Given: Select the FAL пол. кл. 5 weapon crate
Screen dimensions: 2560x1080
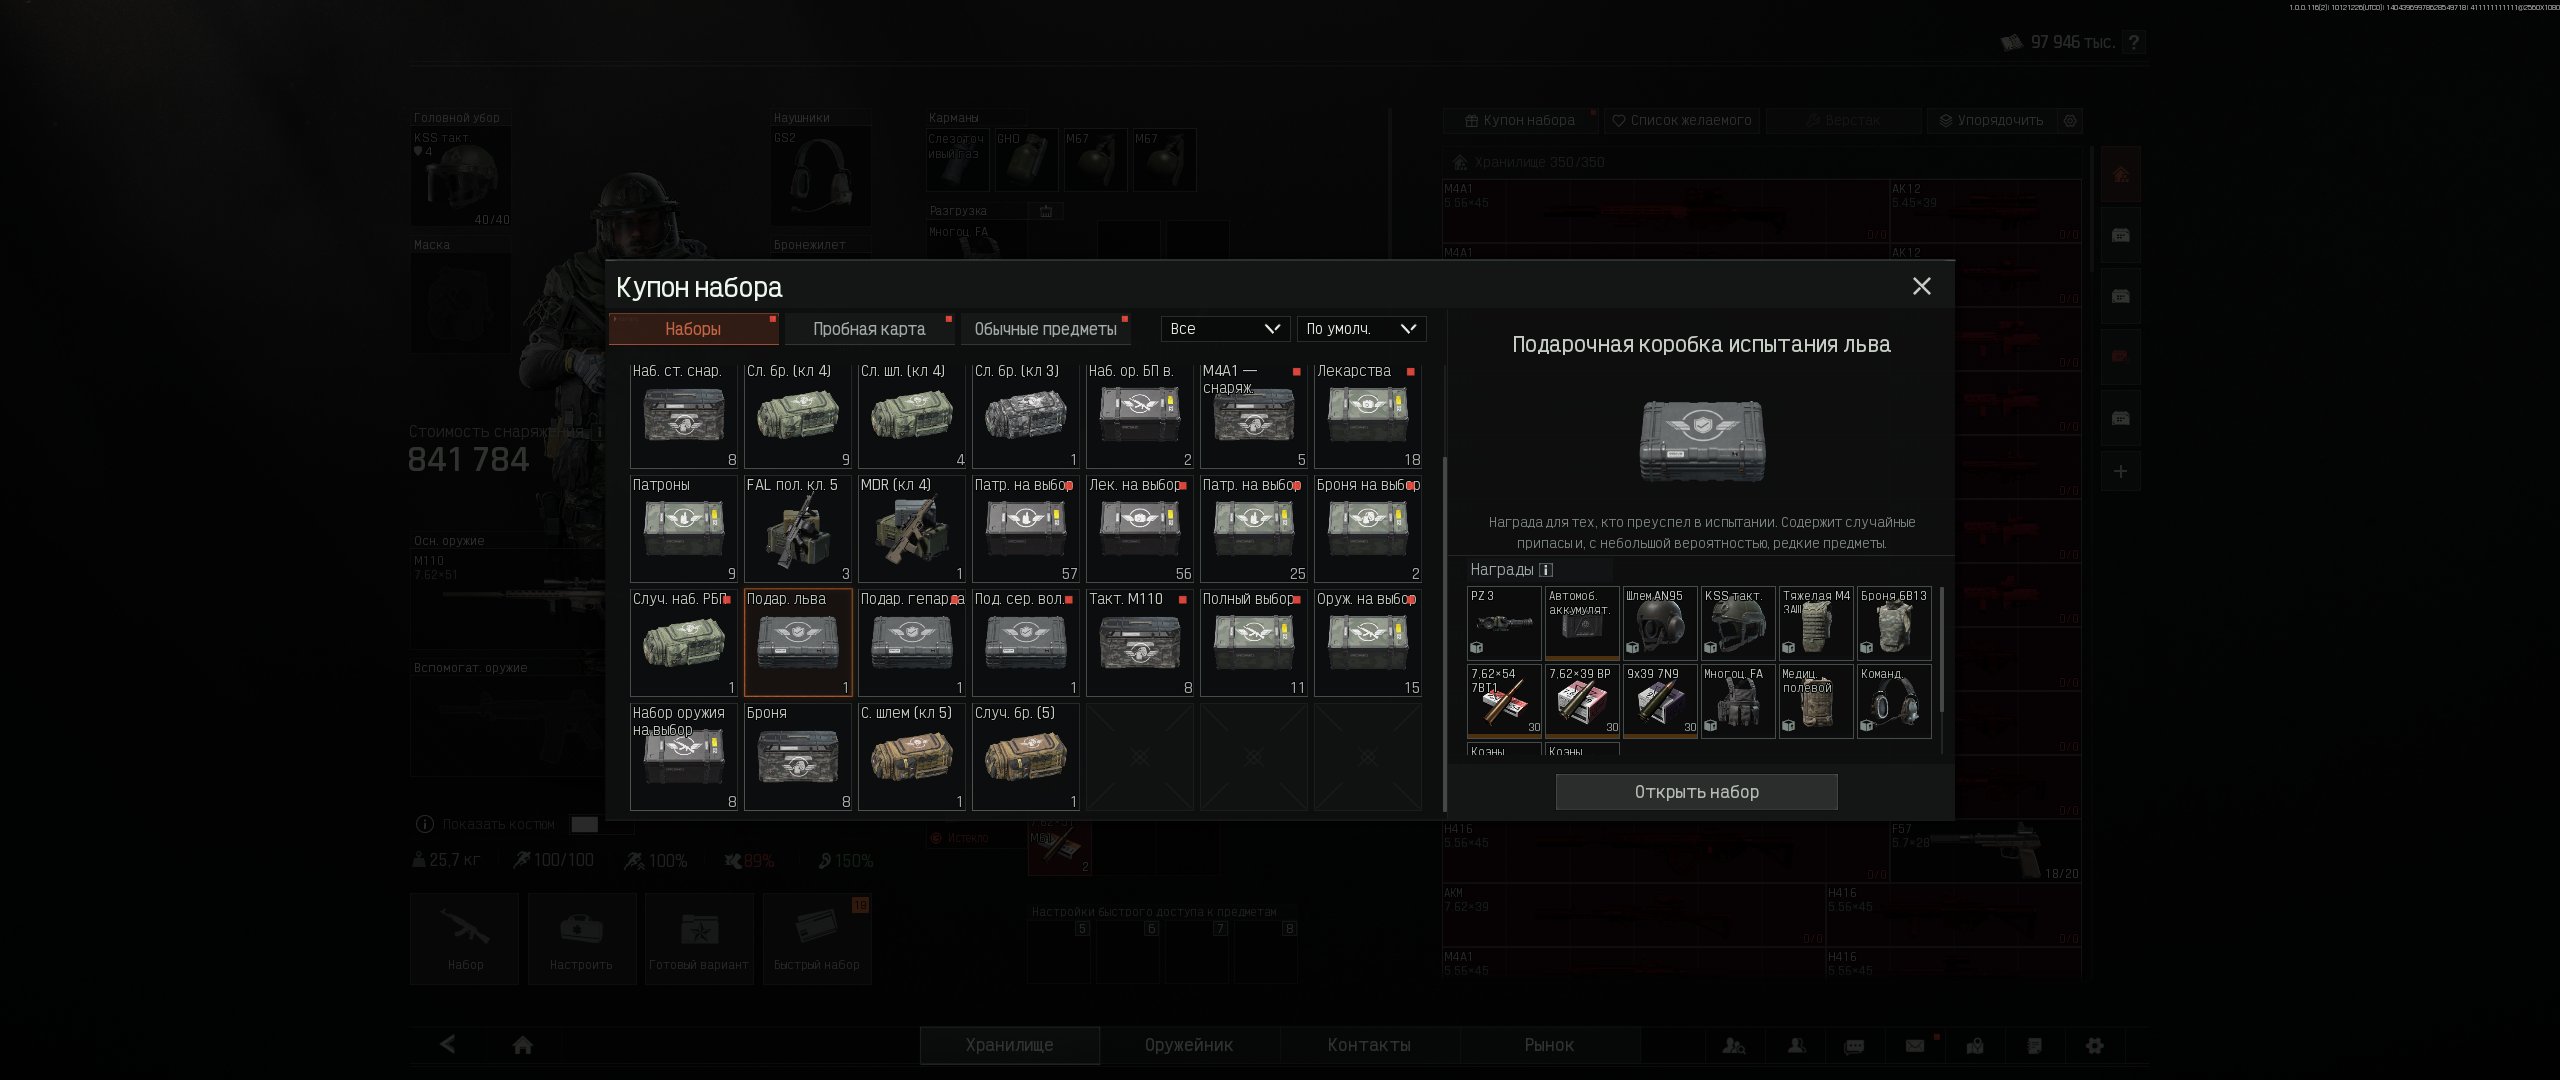Looking at the screenshot, I should 797,528.
